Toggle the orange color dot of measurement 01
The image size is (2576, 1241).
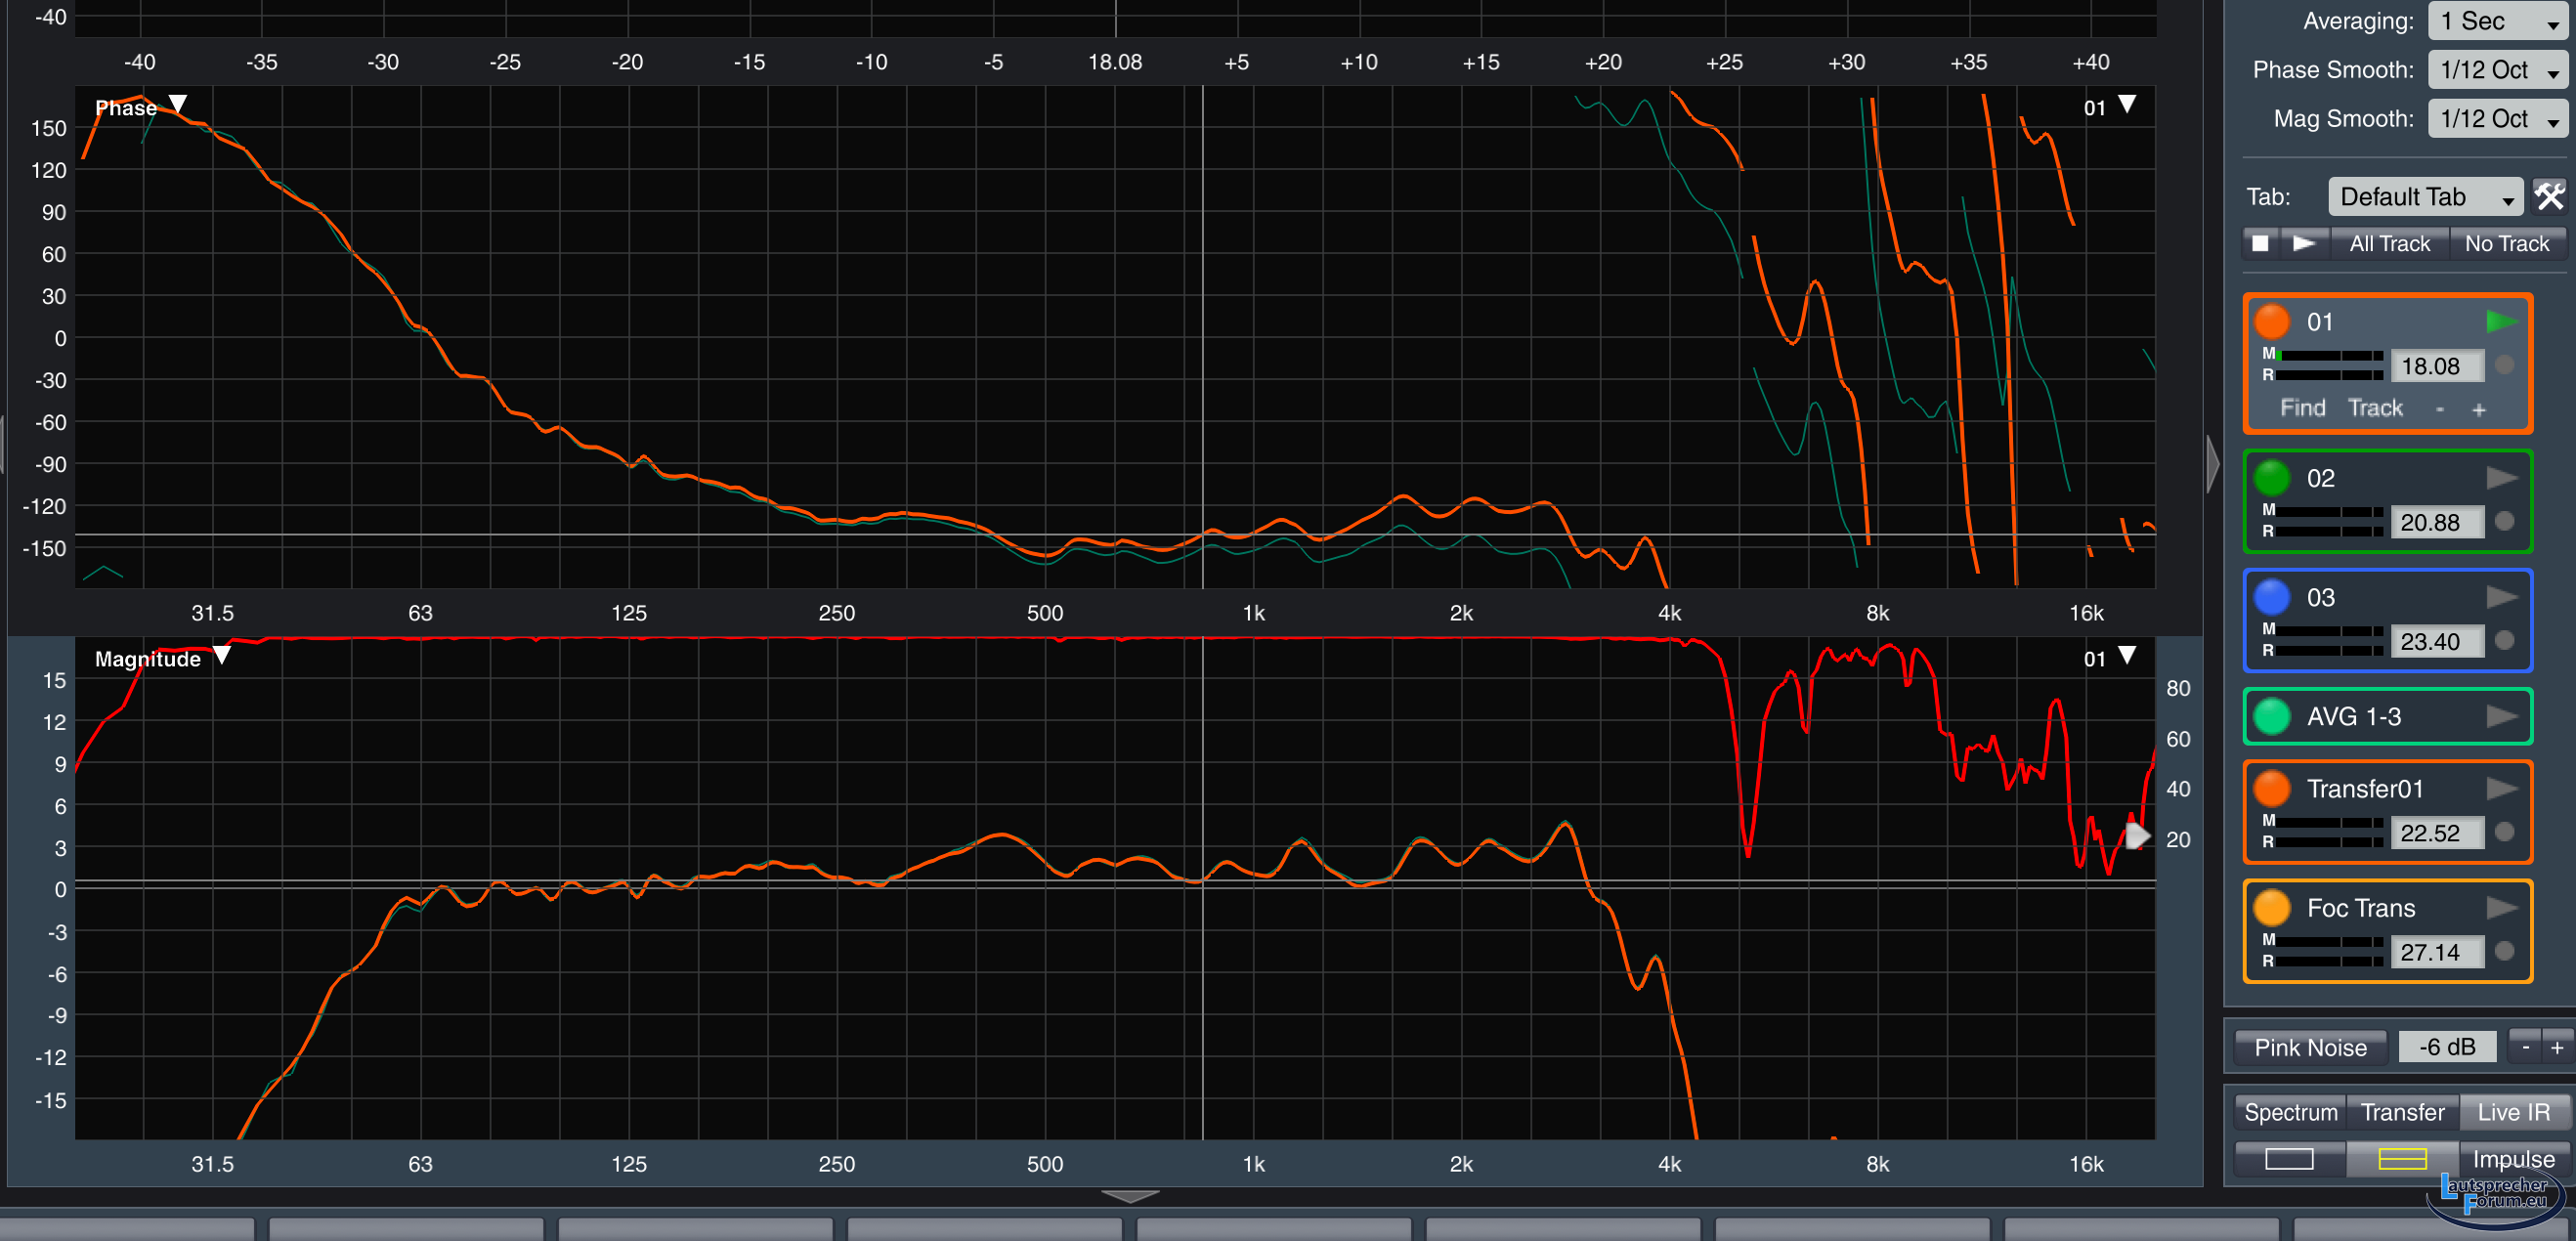2272,322
